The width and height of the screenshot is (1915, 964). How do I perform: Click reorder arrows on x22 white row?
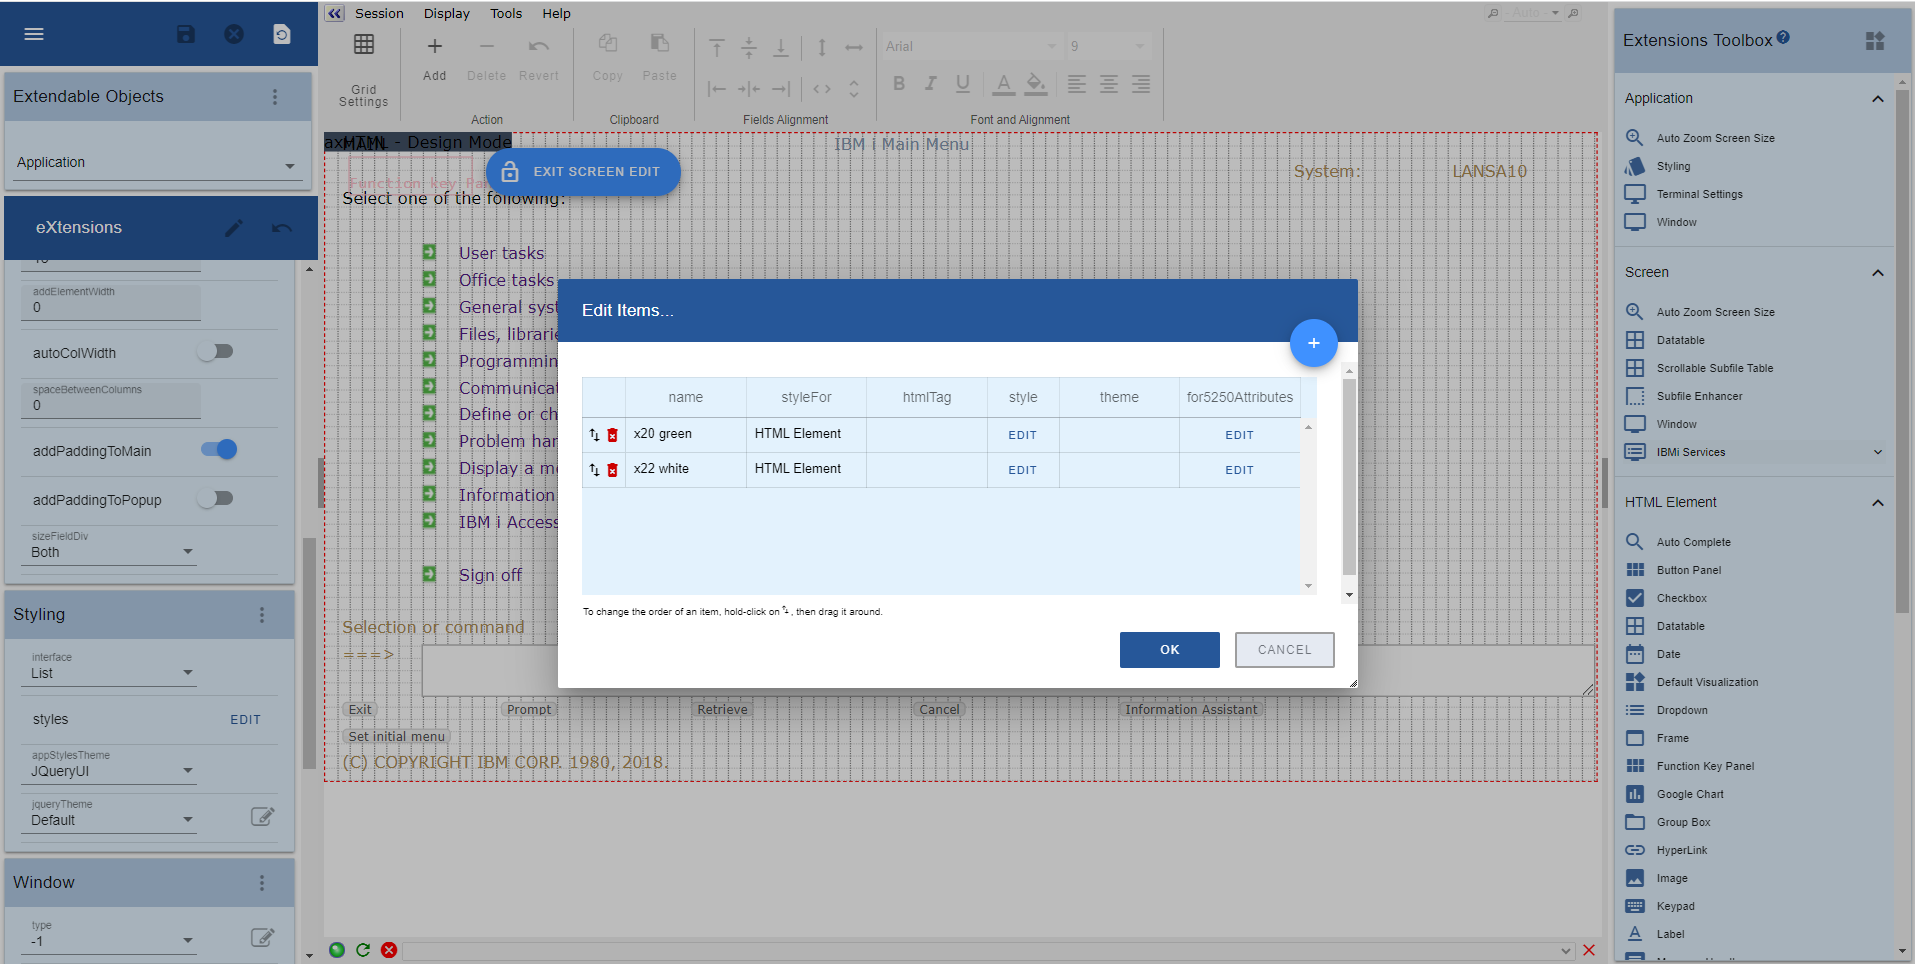[x=594, y=470]
